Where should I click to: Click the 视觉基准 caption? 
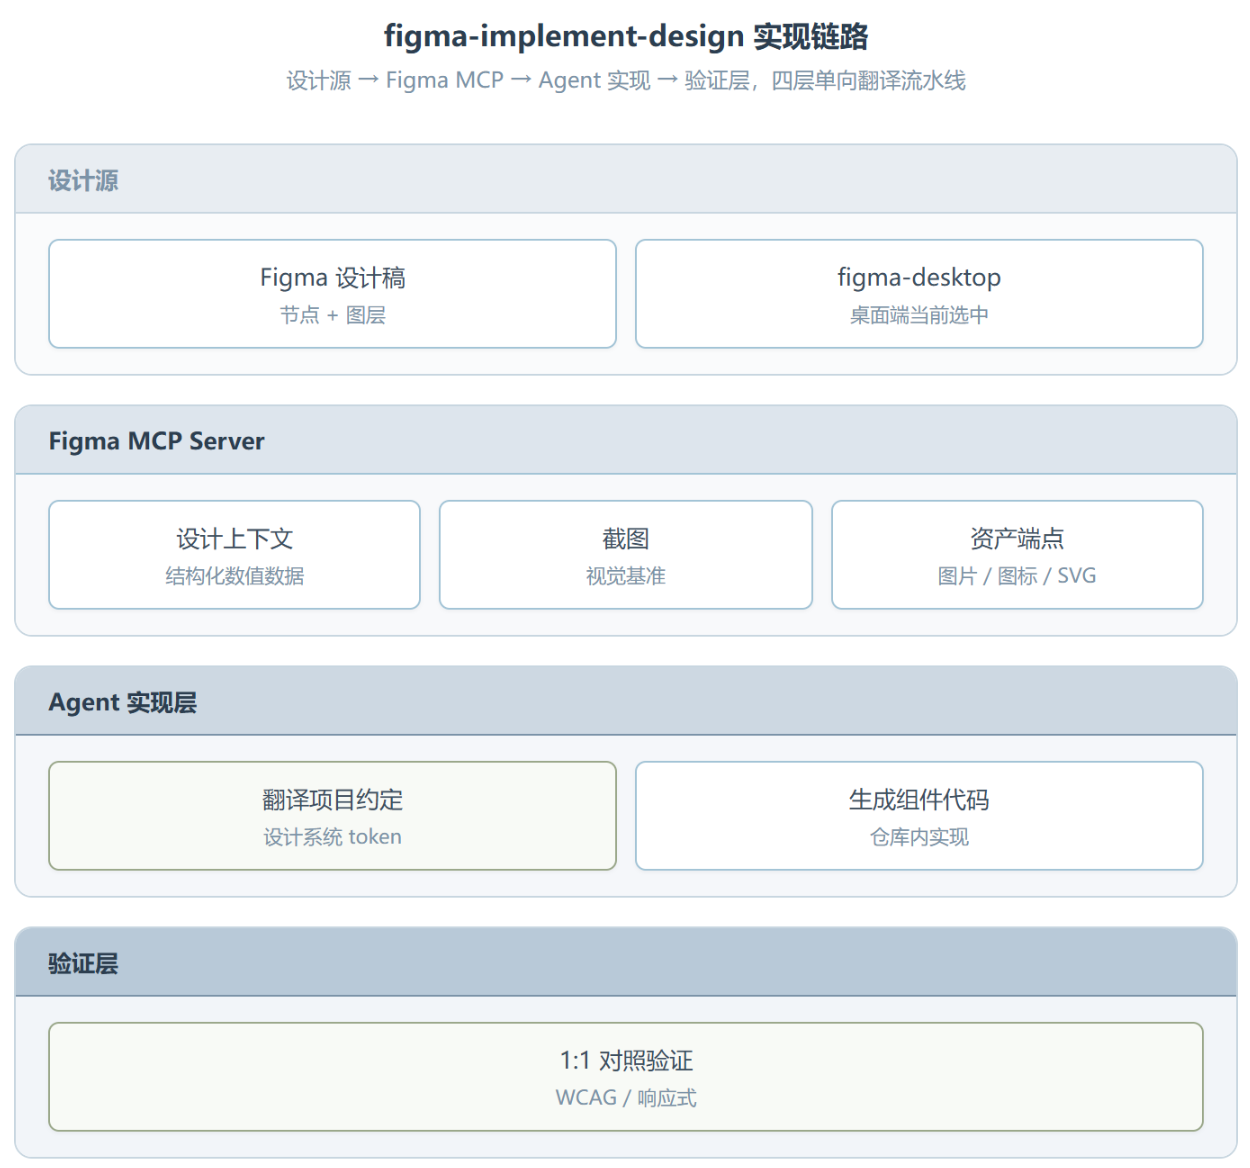pos(626,576)
